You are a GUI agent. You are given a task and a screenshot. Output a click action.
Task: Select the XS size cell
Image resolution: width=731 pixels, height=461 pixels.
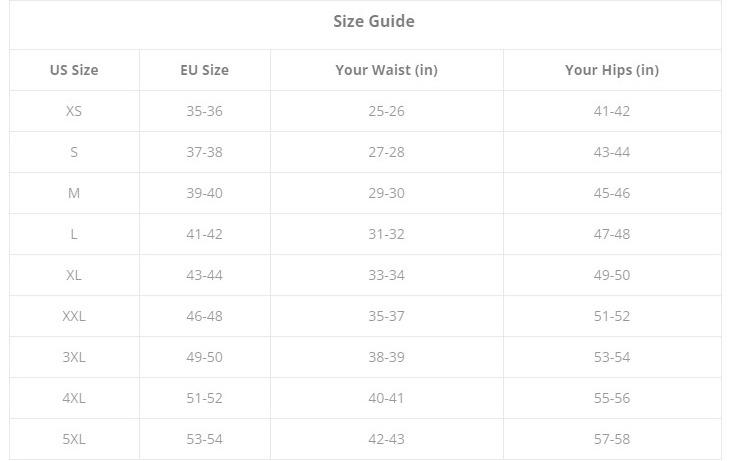tap(74, 111)
